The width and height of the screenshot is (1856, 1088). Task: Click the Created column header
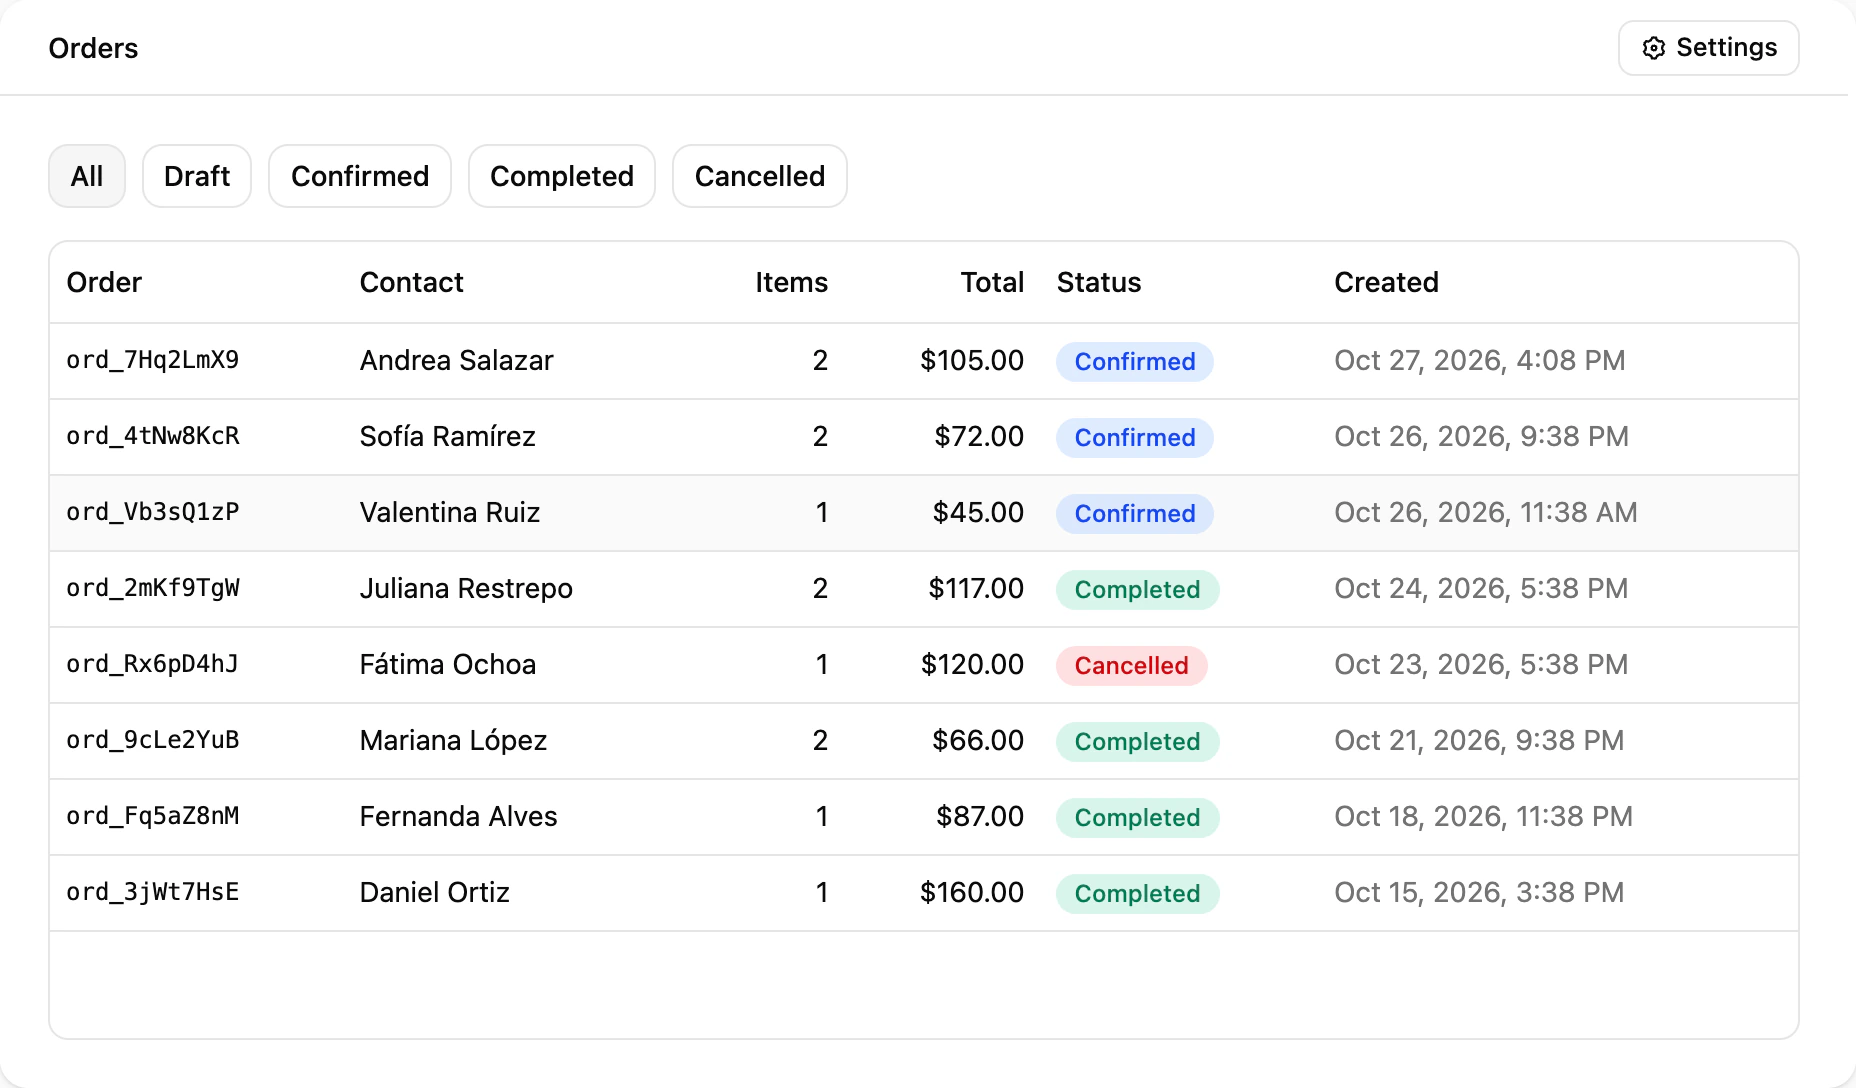pyautogui.click(x=1386, y=282)
